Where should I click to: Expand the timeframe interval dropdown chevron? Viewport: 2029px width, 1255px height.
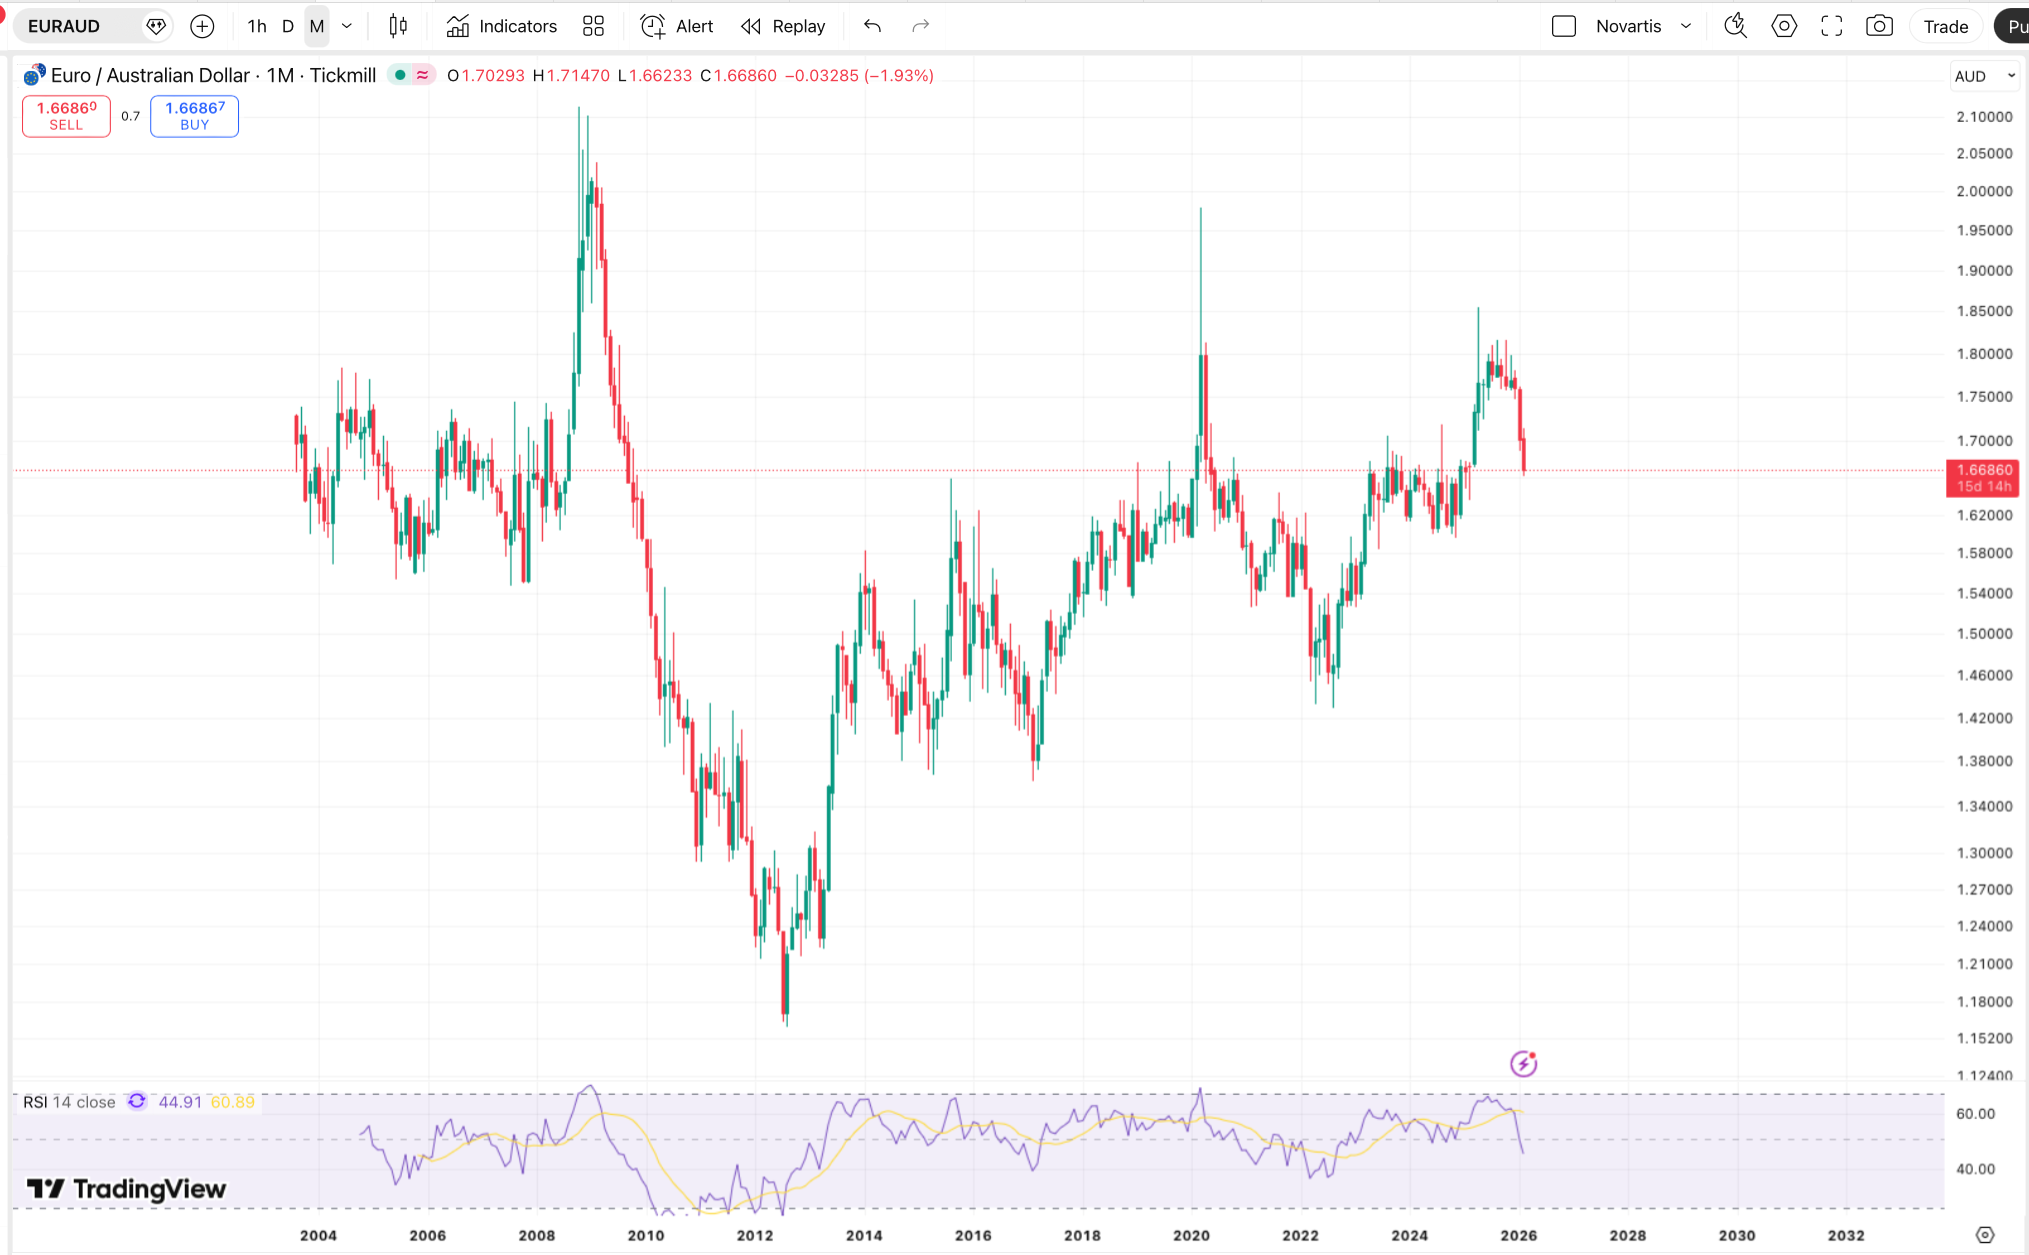(x=347, y=26)
